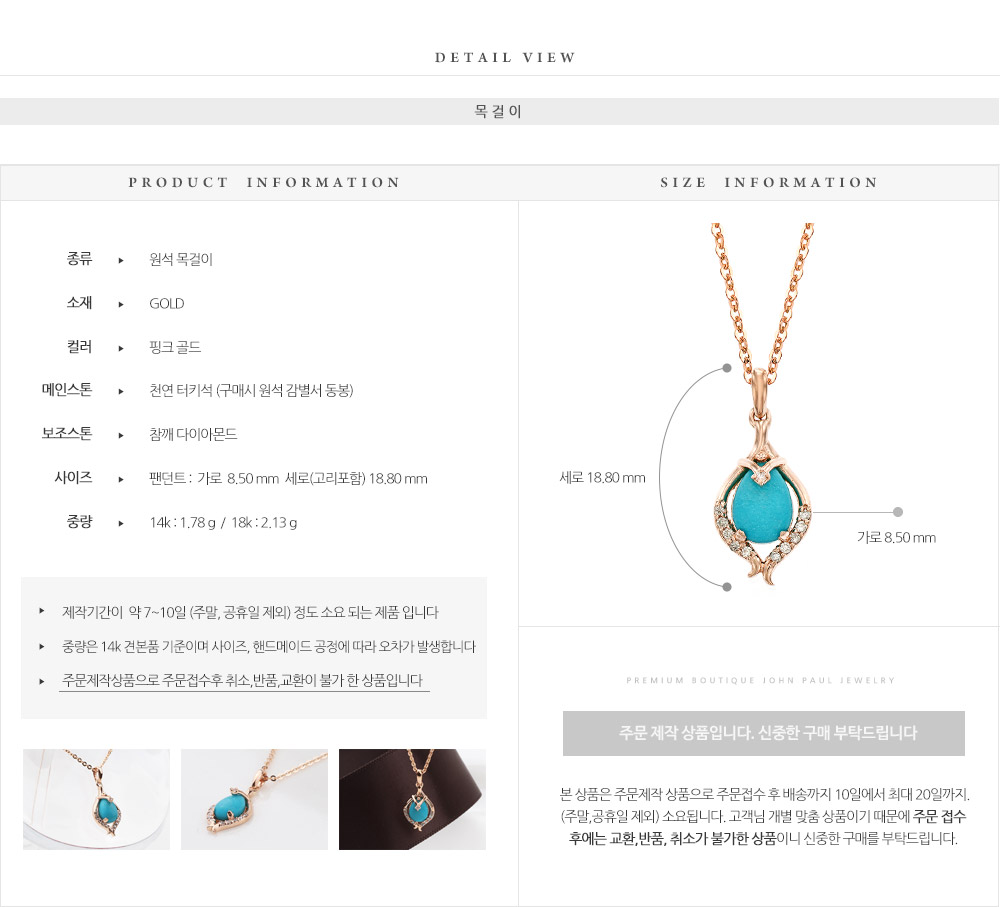Click the bottom dot of the 세로 height arc
The width and height of the screenshot is (1000, 907).
coord(726,587)
